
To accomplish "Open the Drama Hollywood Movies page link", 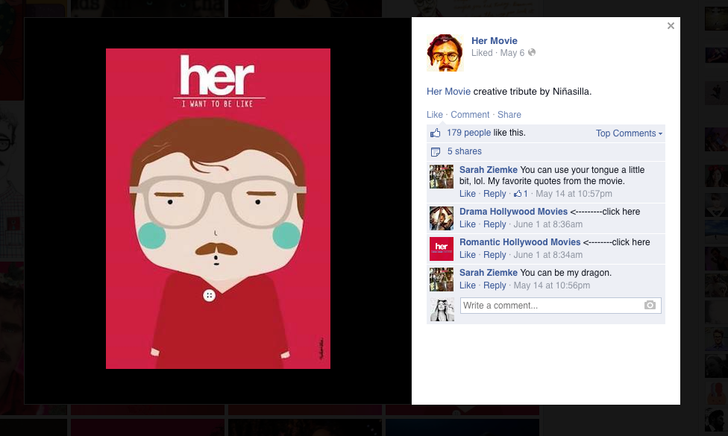I will pyautogui.click(x=514, y=212).
